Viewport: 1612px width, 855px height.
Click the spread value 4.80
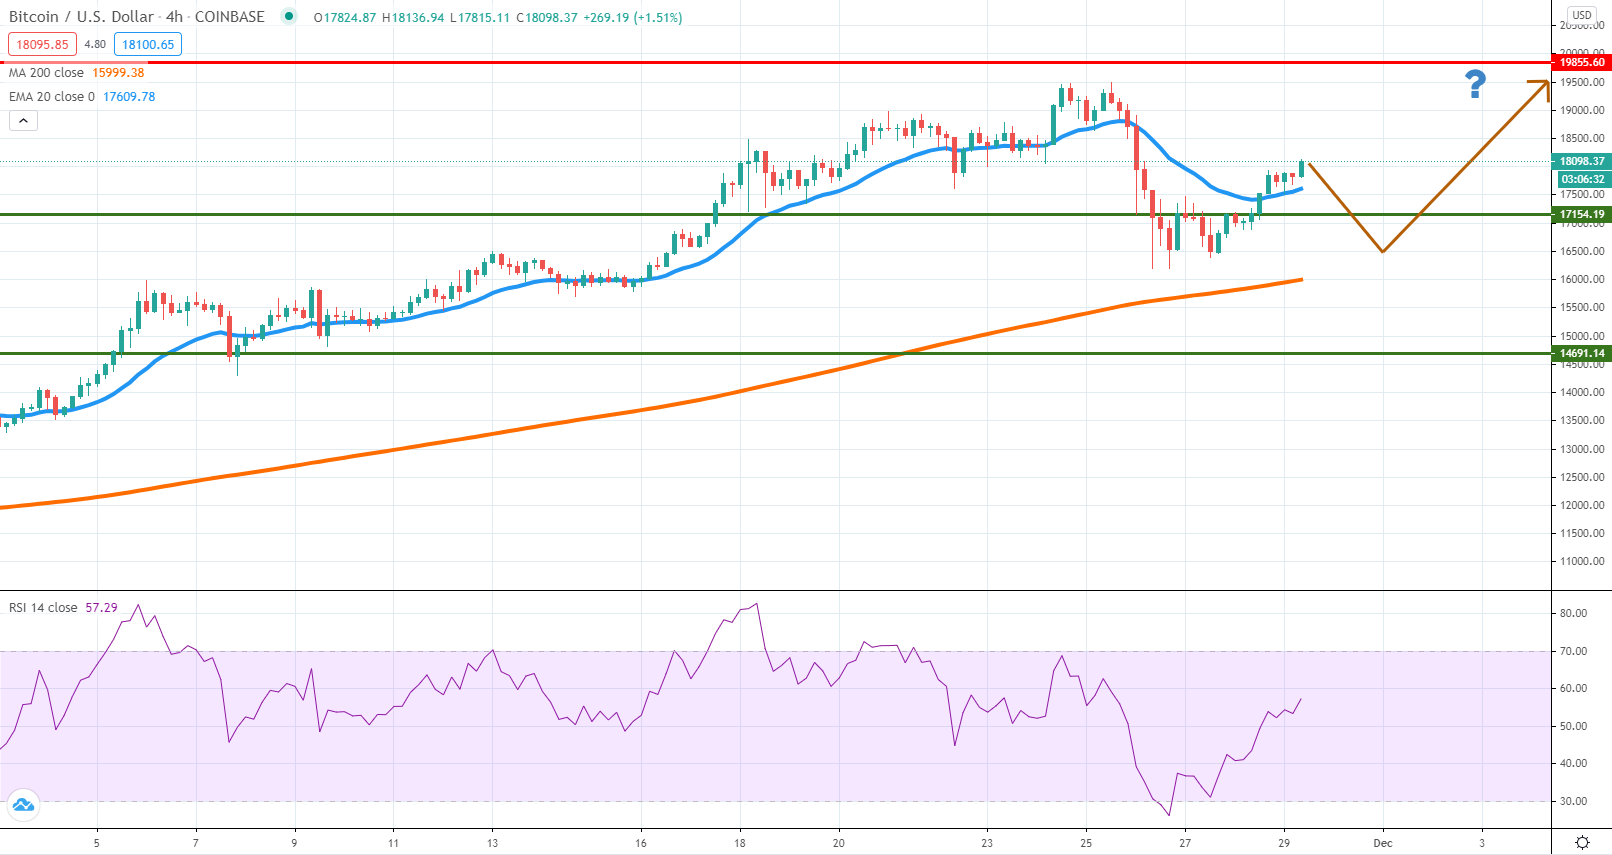pos(95,44)
